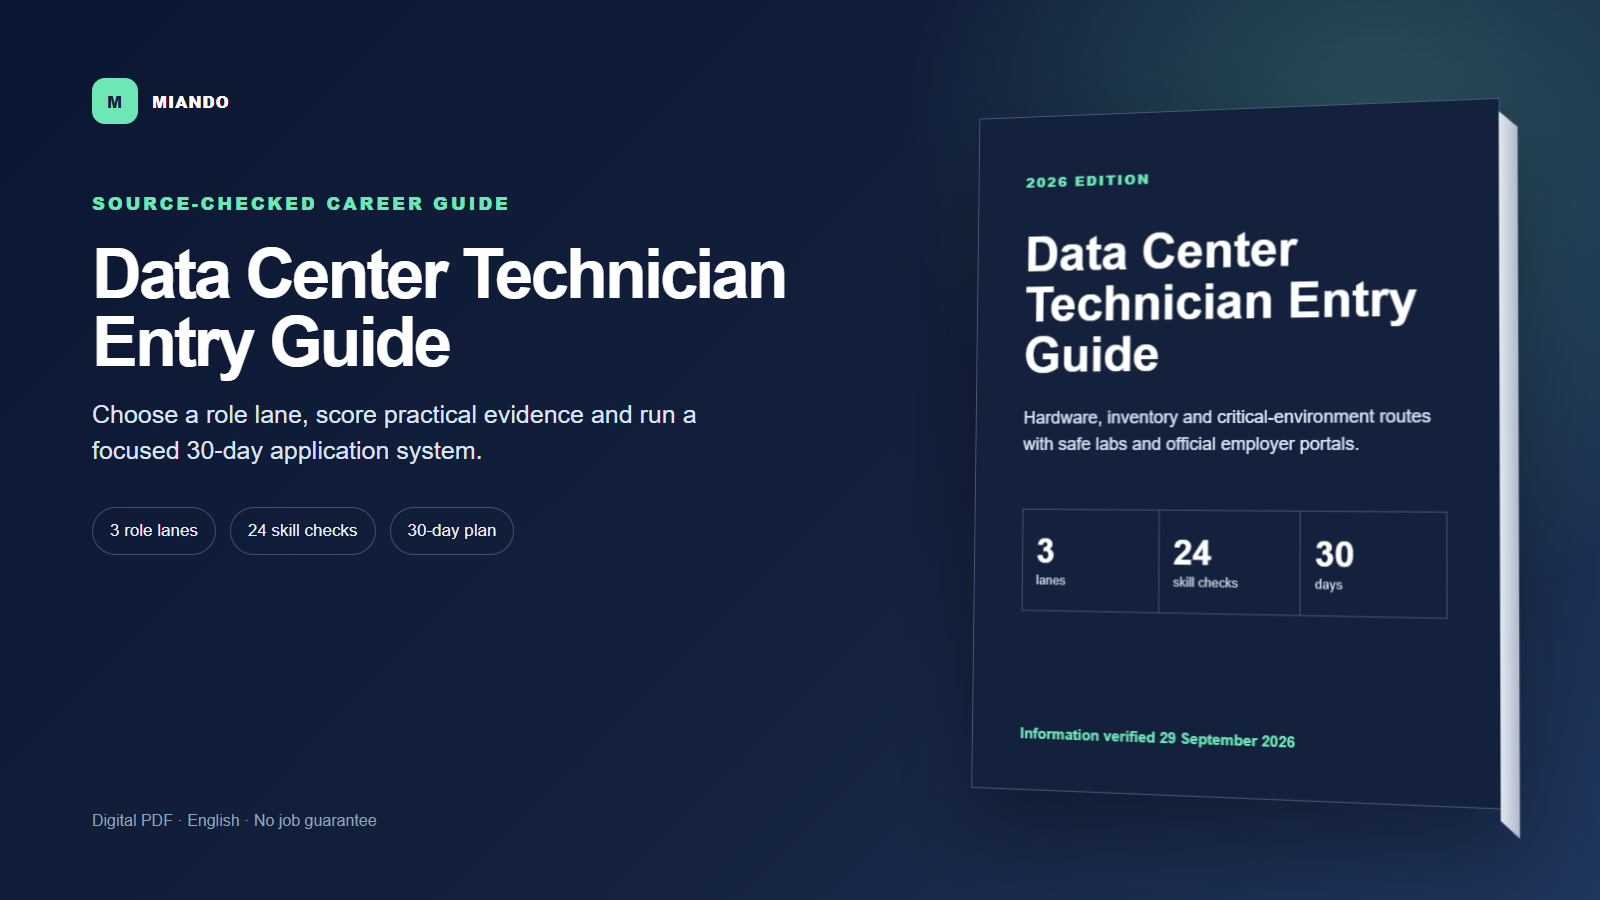This screenshot has height=900, width=1600.
Task: Click the 'Hardware, inventory and critical-environment routes' subtitle
Action: [x=1226, y=430]
